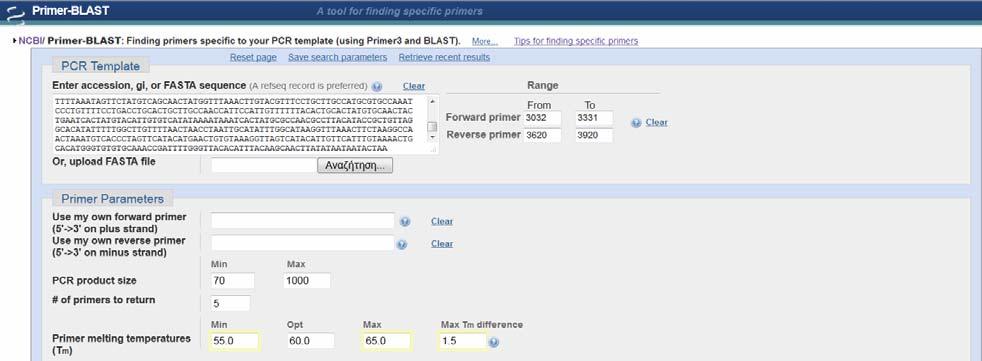The height and width of the screenshot is (361, 982).
Task: Open the NCBI link
Action: pyautogui.click(x=30, y=41)
